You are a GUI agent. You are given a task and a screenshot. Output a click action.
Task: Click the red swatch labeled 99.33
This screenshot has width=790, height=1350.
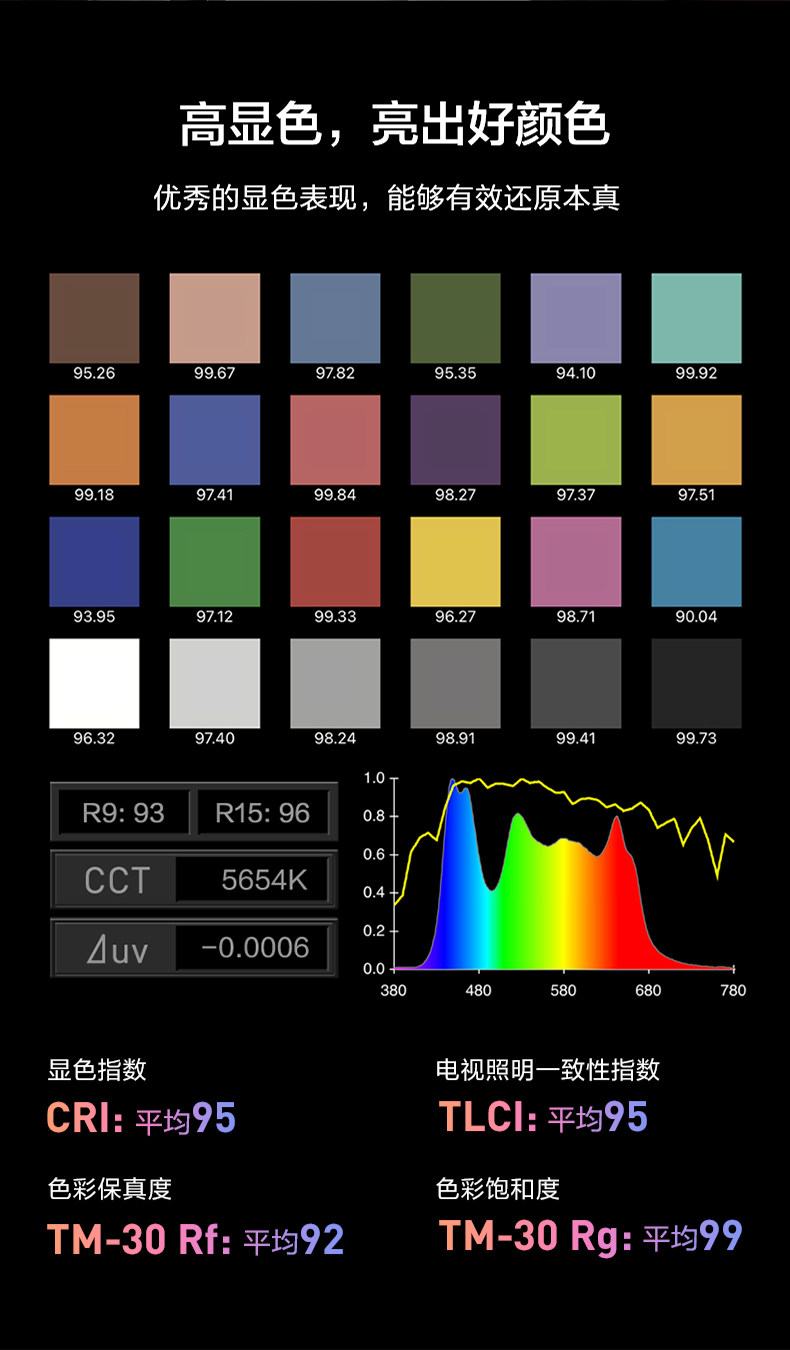point(335,562)
